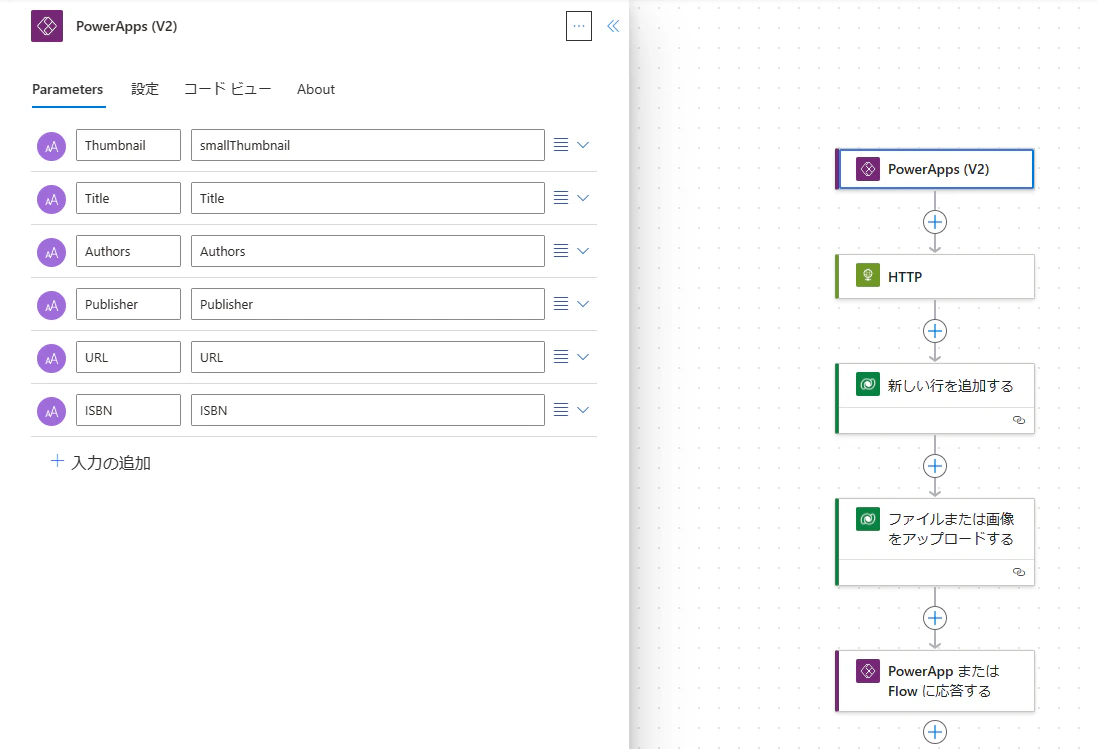Screen dimensions: 1097x749
Task: Click the PowerApps (V2) panel title text
Action: (x=127, y=26)
